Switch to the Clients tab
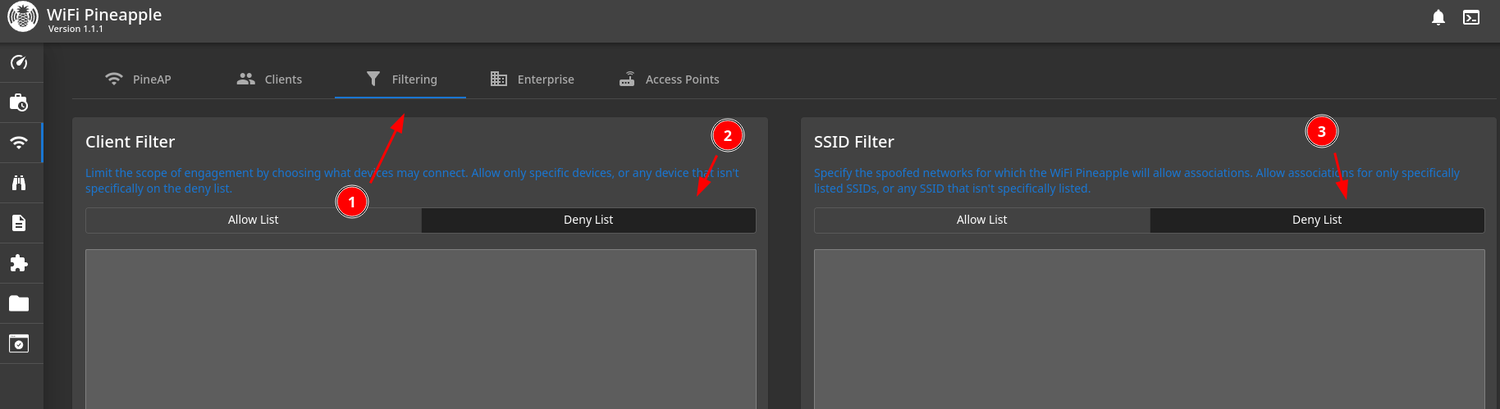 click(x=269, y=79)
